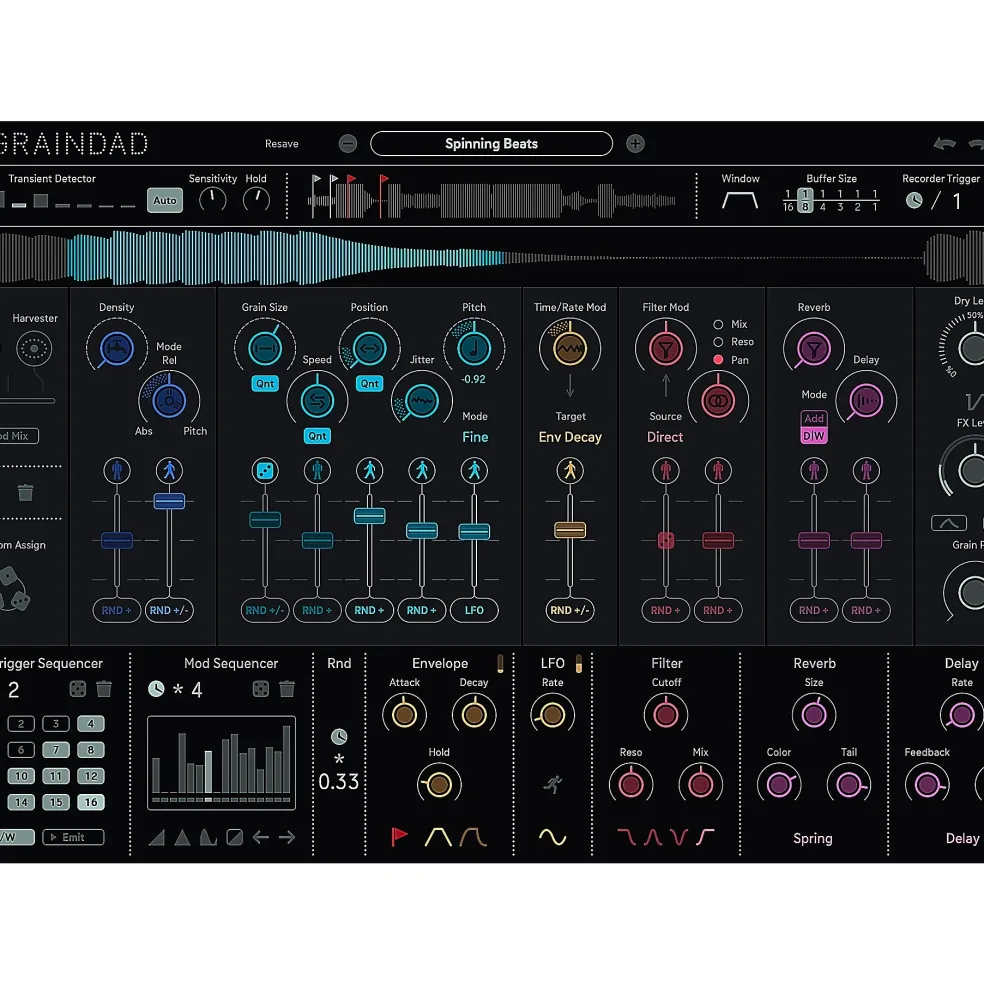The width and height of the screenshot is (984, 985).
Task: Toggle the Transient Detector Auto button
Action: click(x=165, y=200)
